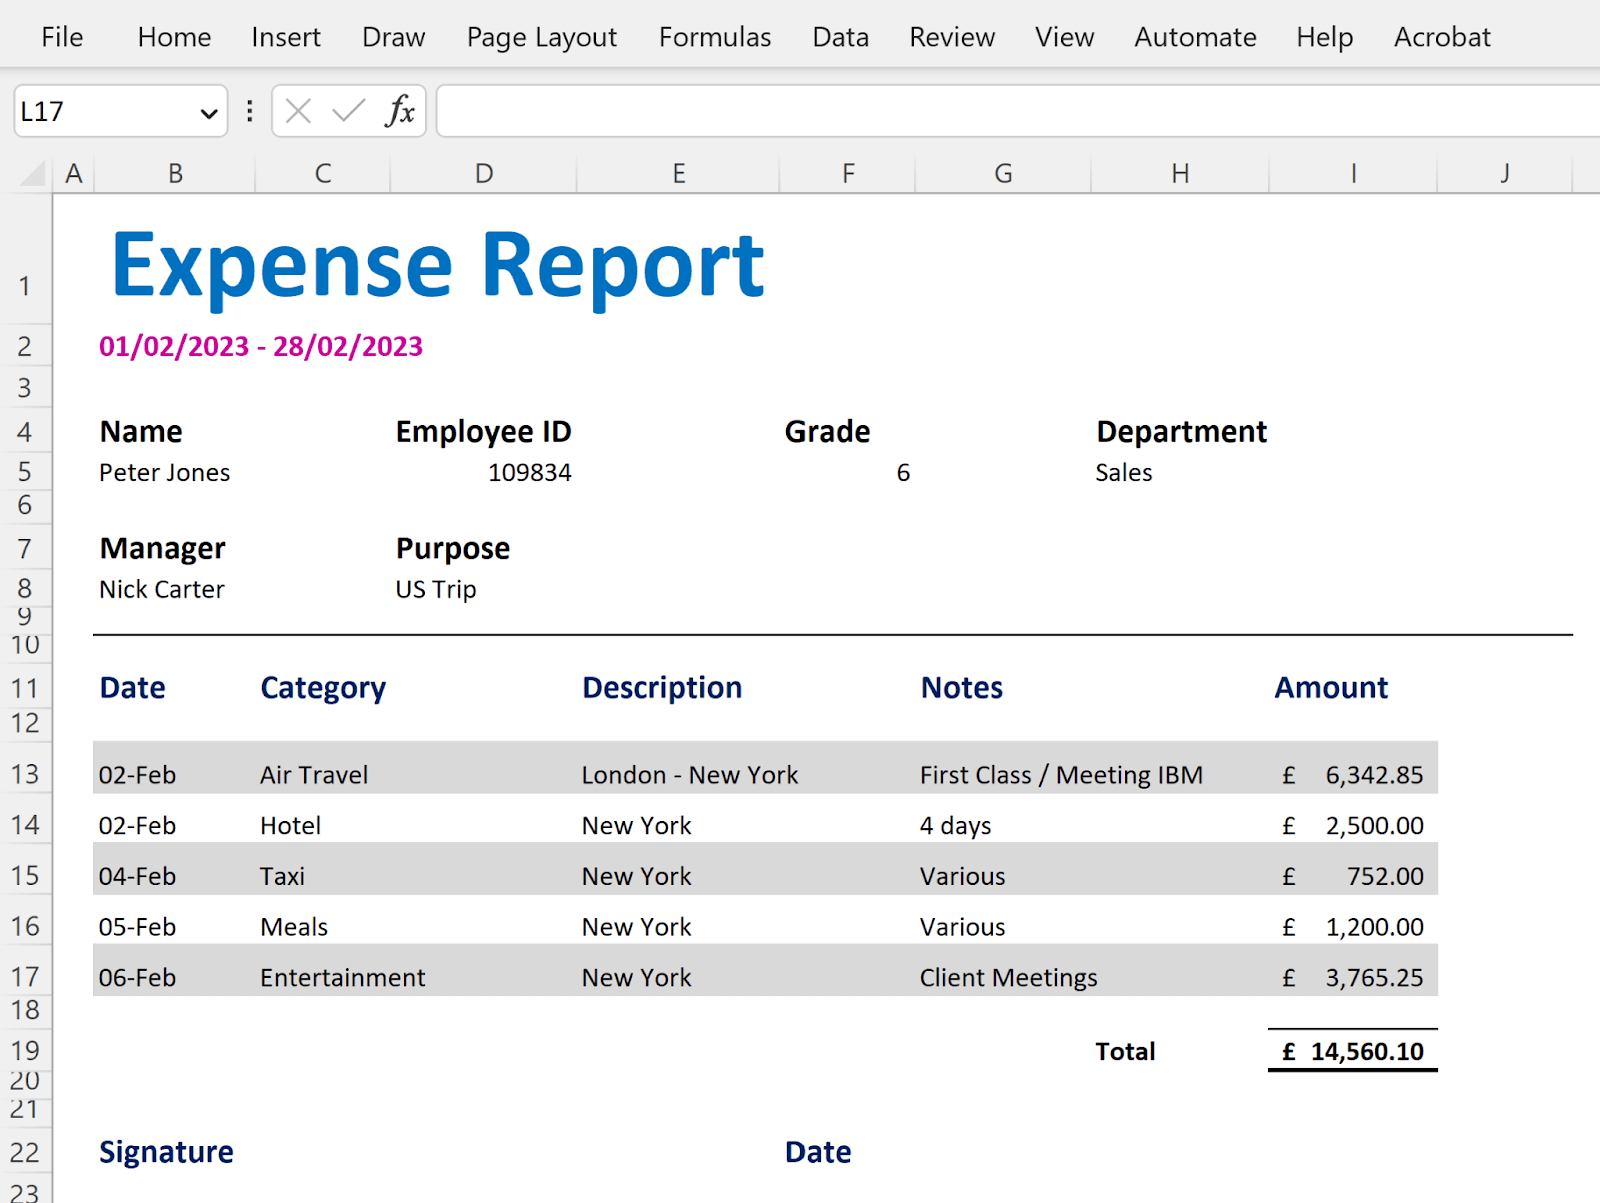Open the Automate tab
1600x1203 pixels.
point(1195,37)
